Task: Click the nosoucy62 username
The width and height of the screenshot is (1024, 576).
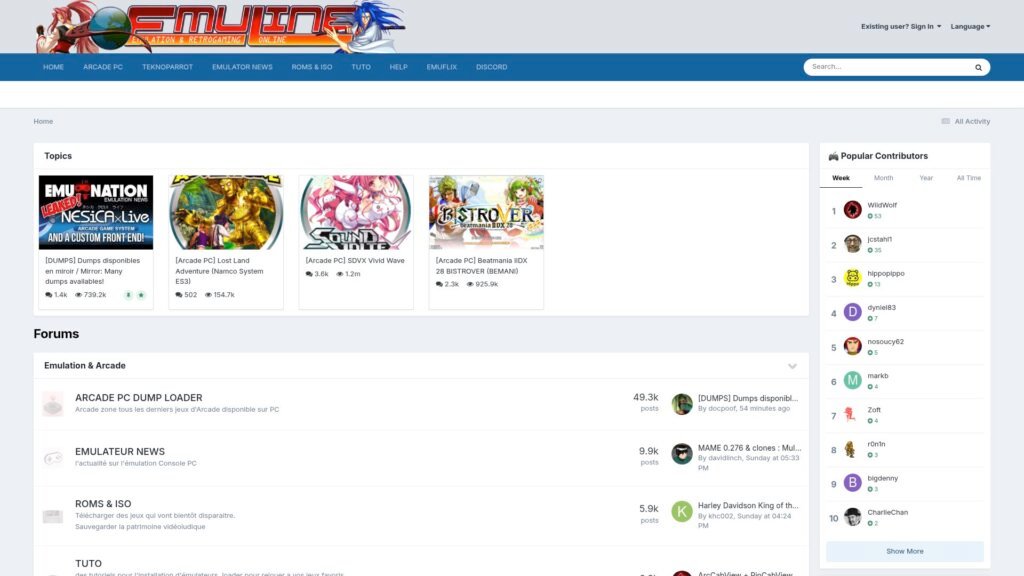Action: pos(885,342)
